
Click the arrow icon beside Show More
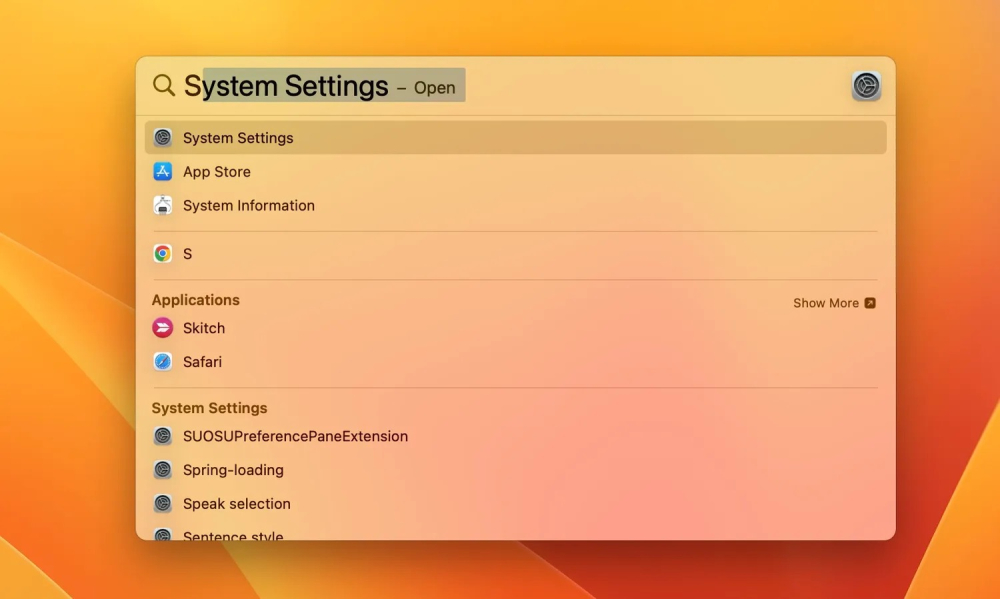pos(870,303)
